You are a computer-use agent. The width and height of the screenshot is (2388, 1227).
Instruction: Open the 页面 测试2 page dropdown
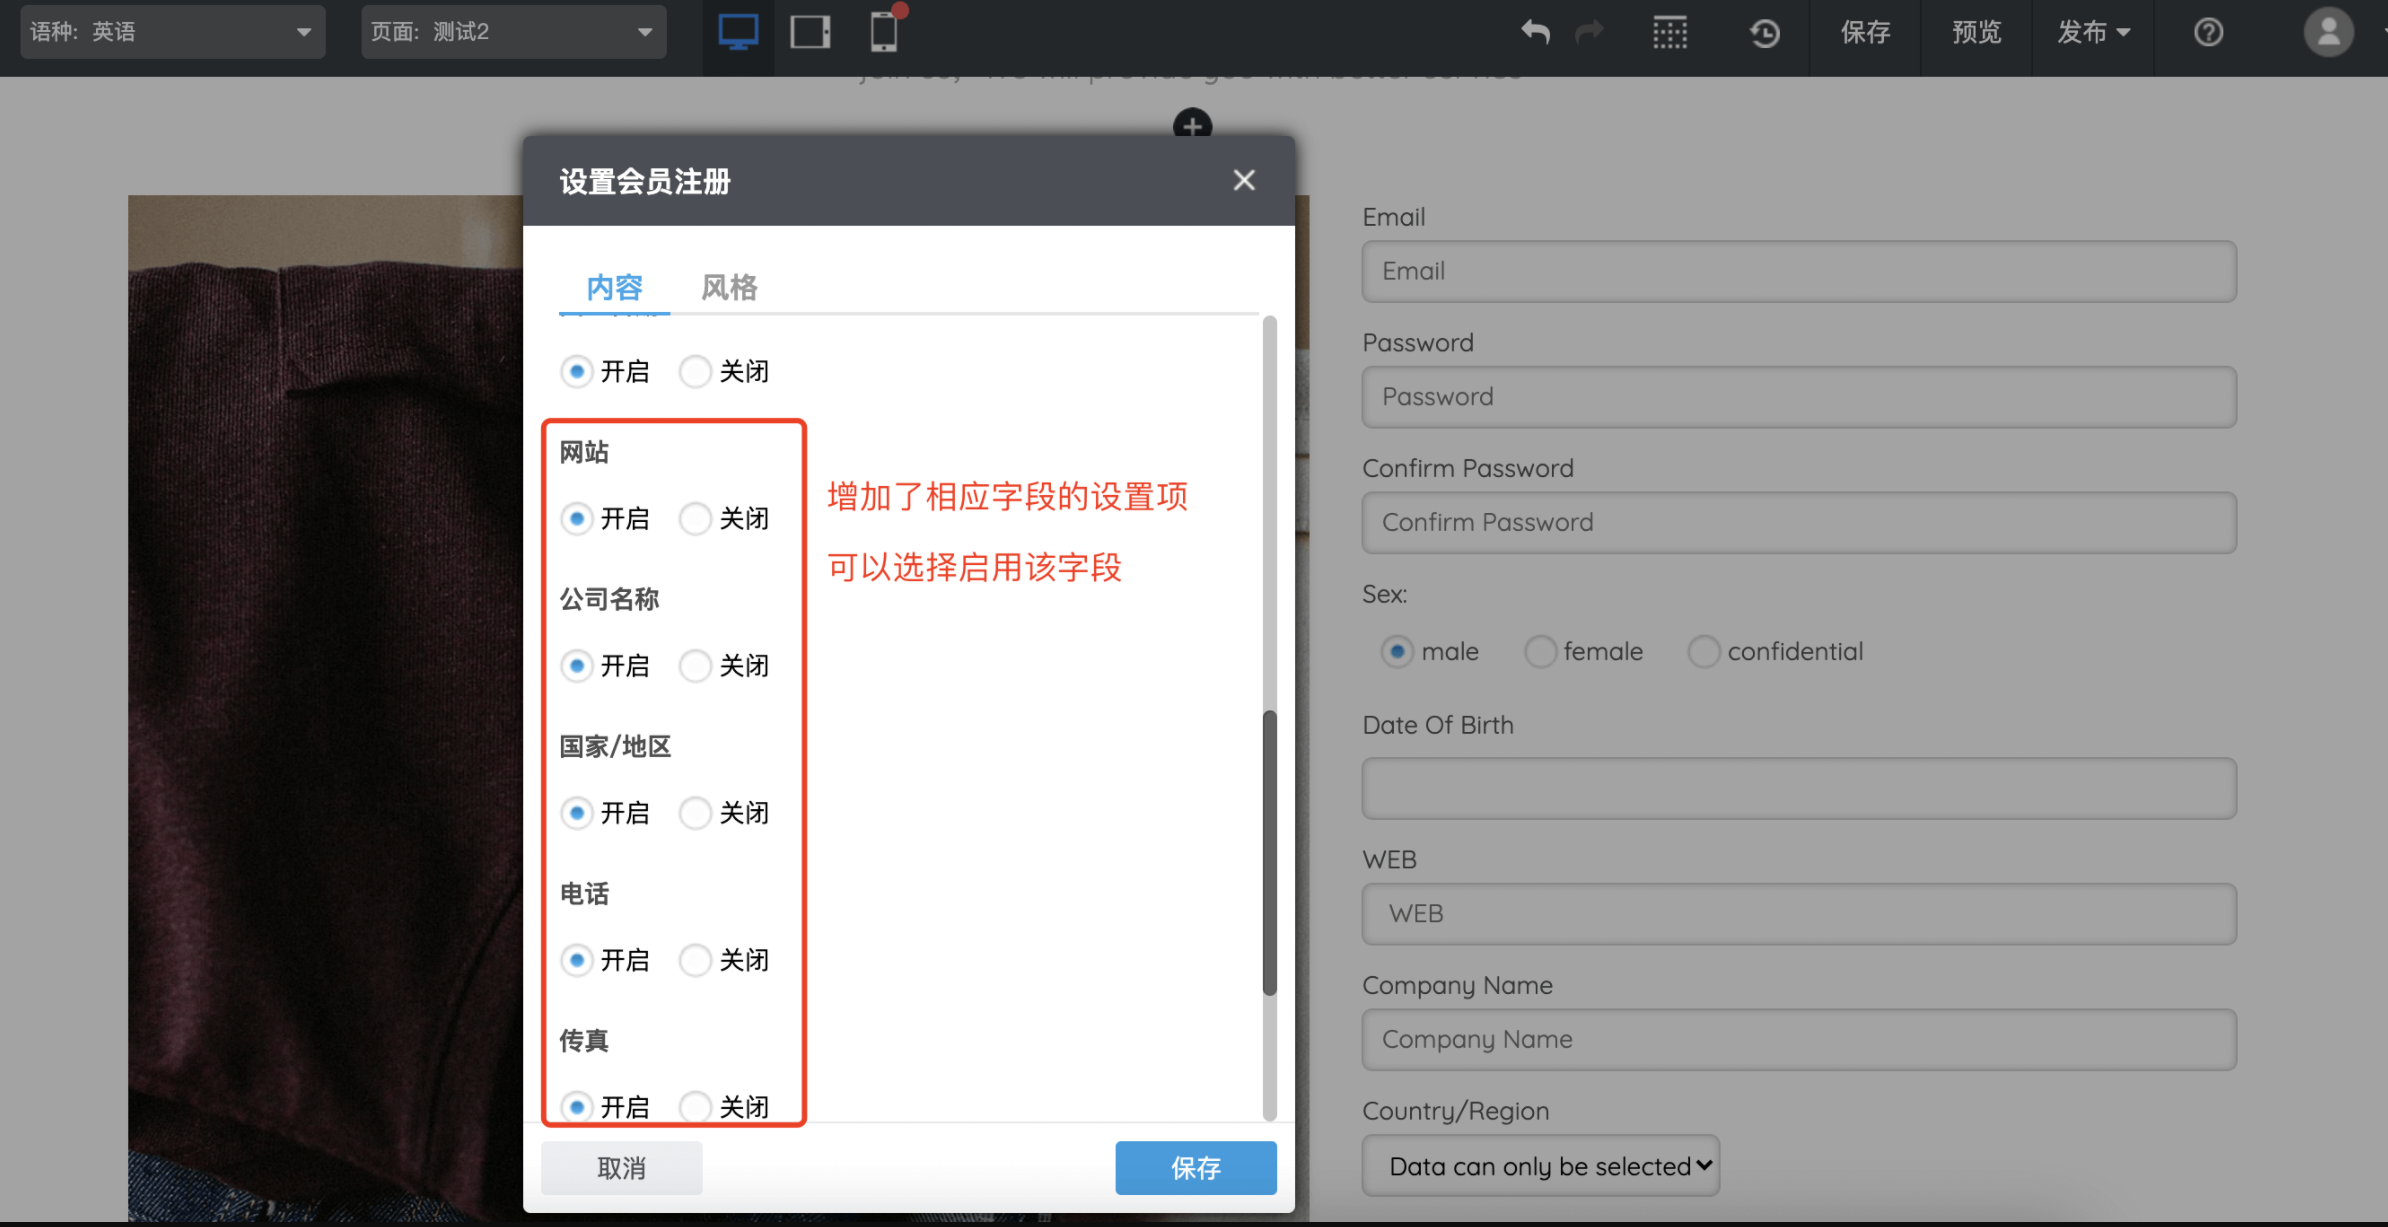(x=512, y=31)
